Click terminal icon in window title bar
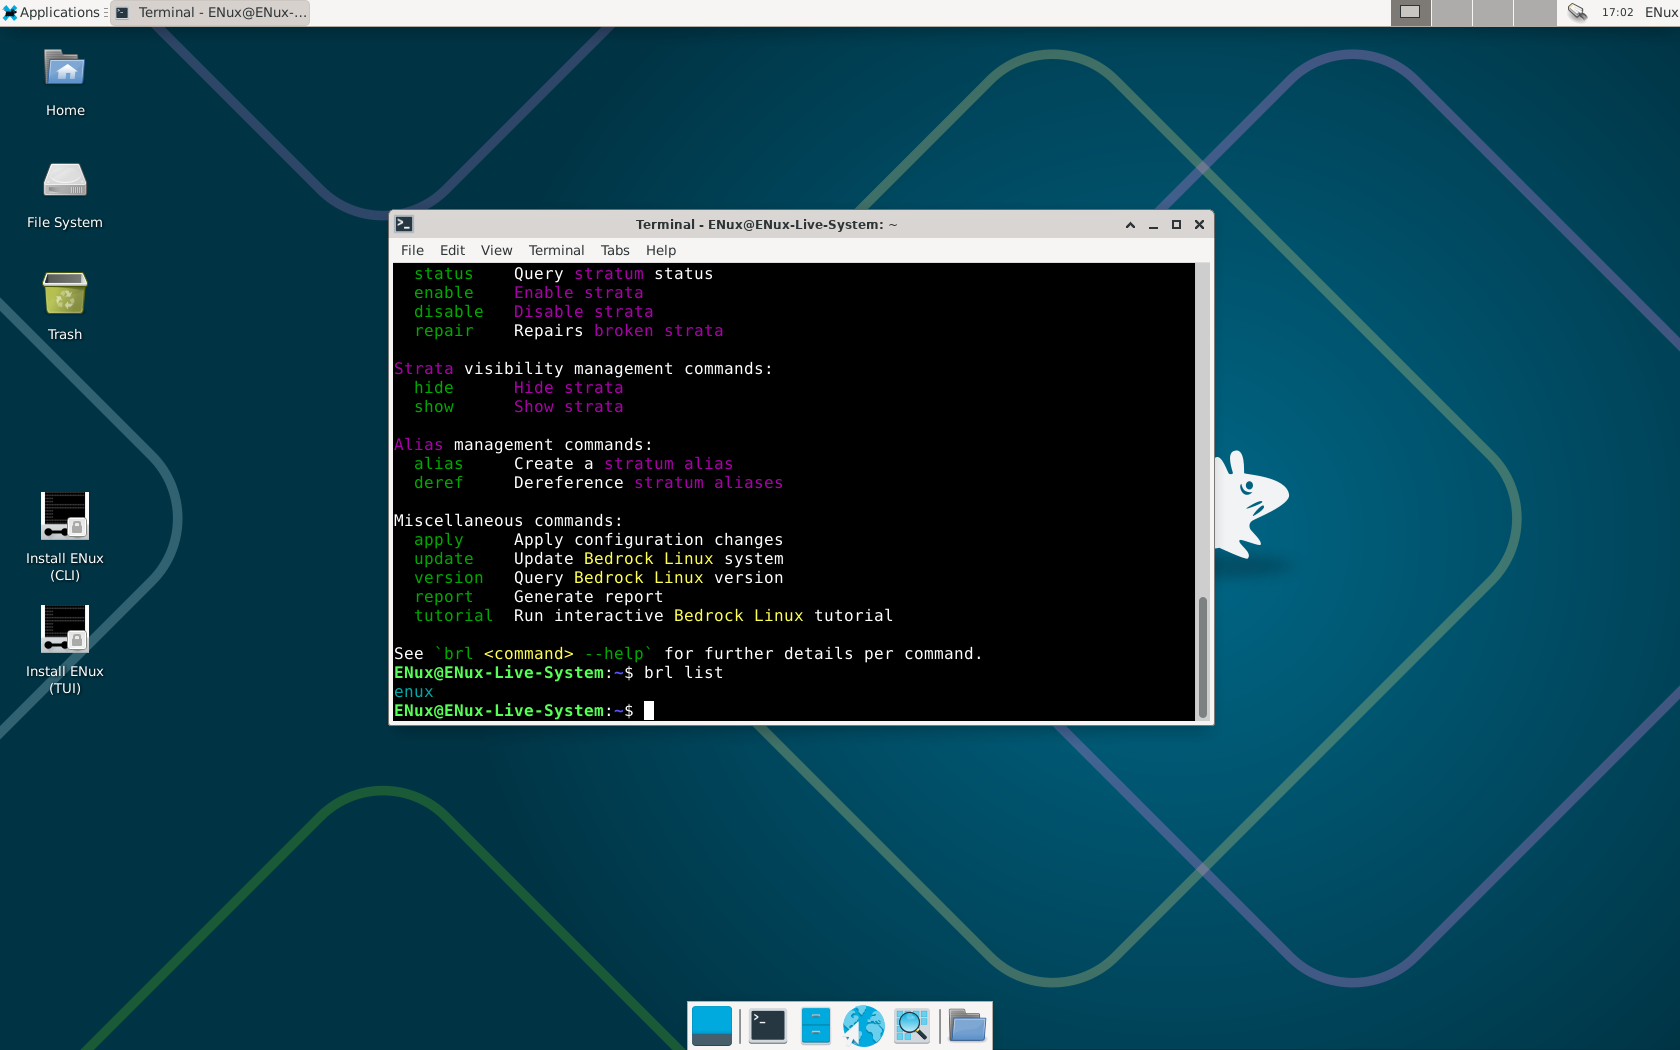The width and height of the screenshot is (1680, 1050). tap(404, 224)
